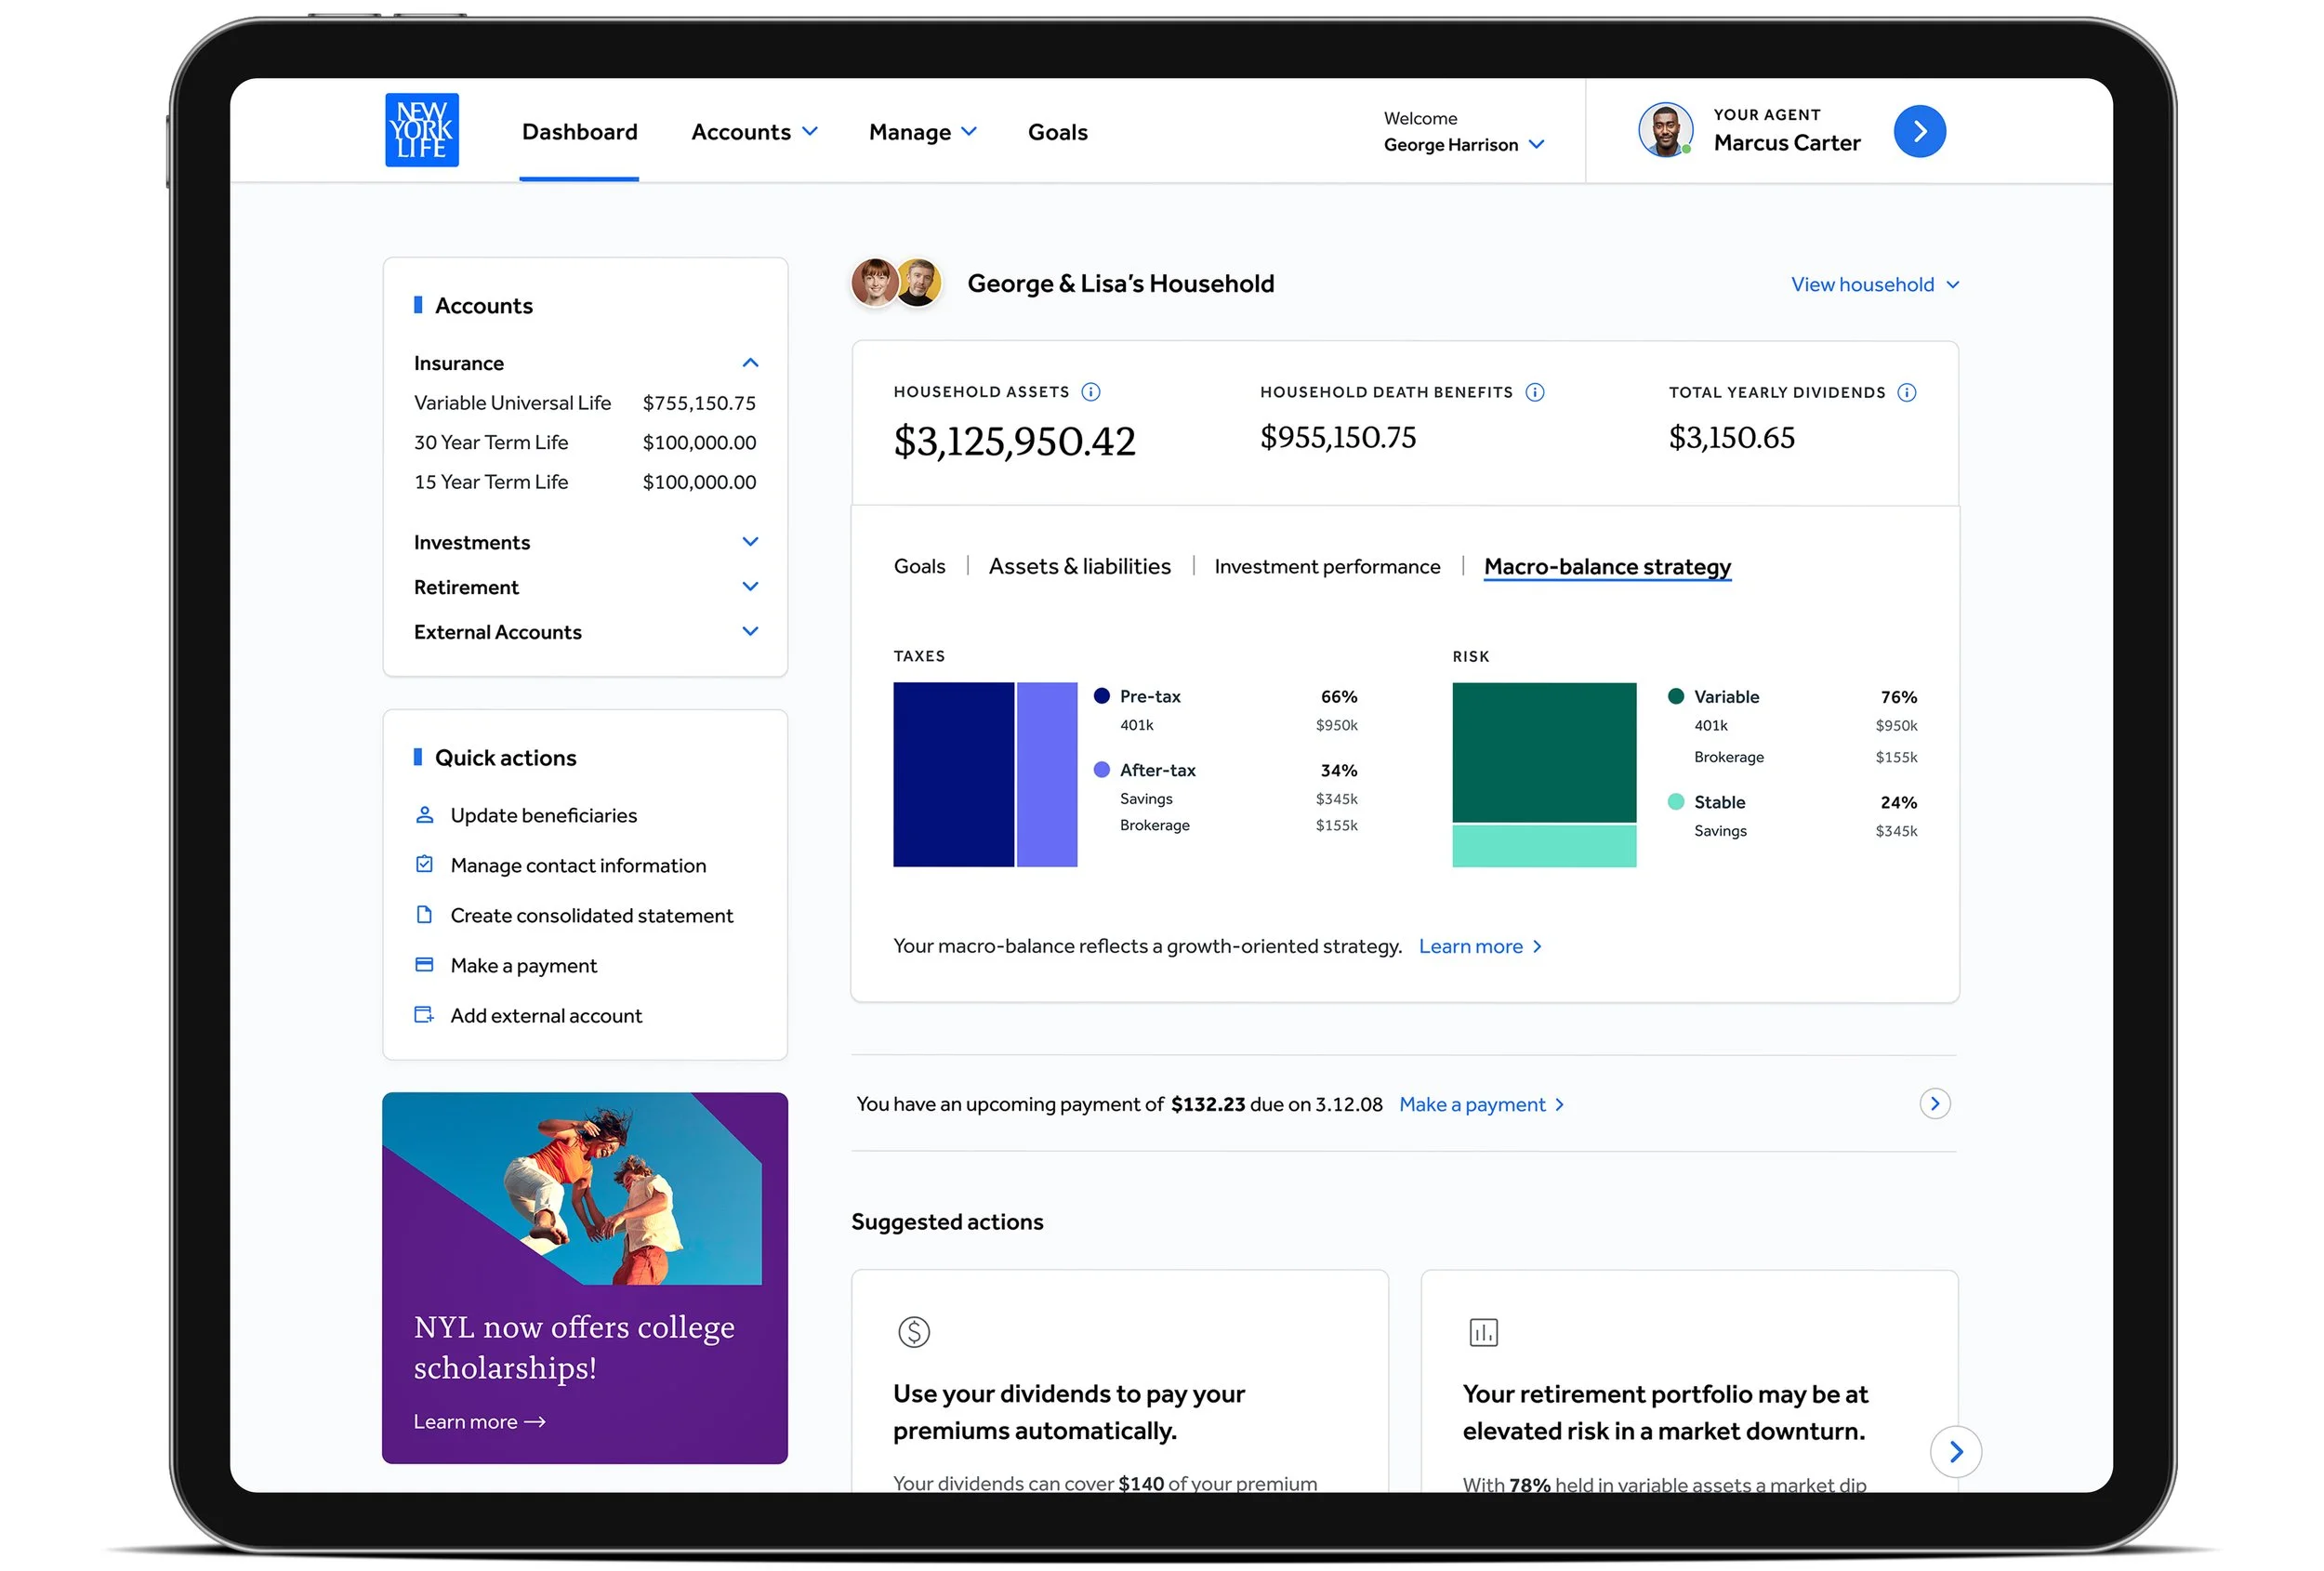Click the Total Yearly Dividends info icon
The height and width of the screenshot is (1571, 2324).
(x=1907, y=392)
